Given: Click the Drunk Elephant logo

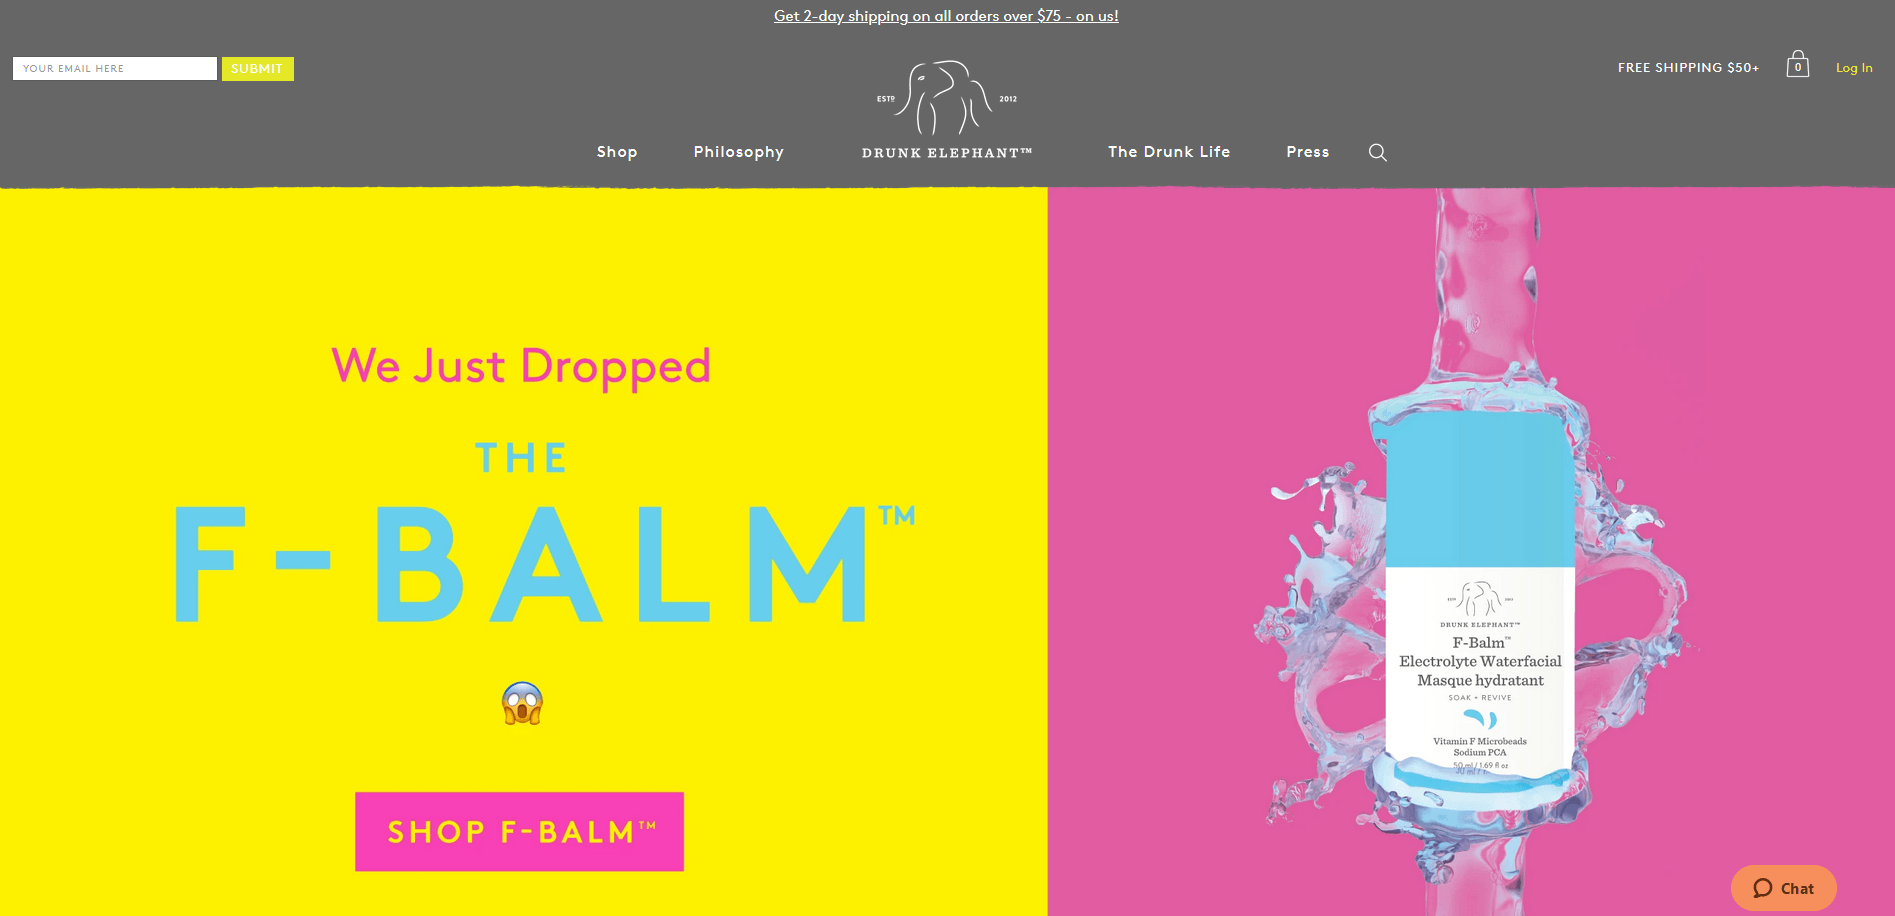Looking at the screenshot, I should point(946,110).
